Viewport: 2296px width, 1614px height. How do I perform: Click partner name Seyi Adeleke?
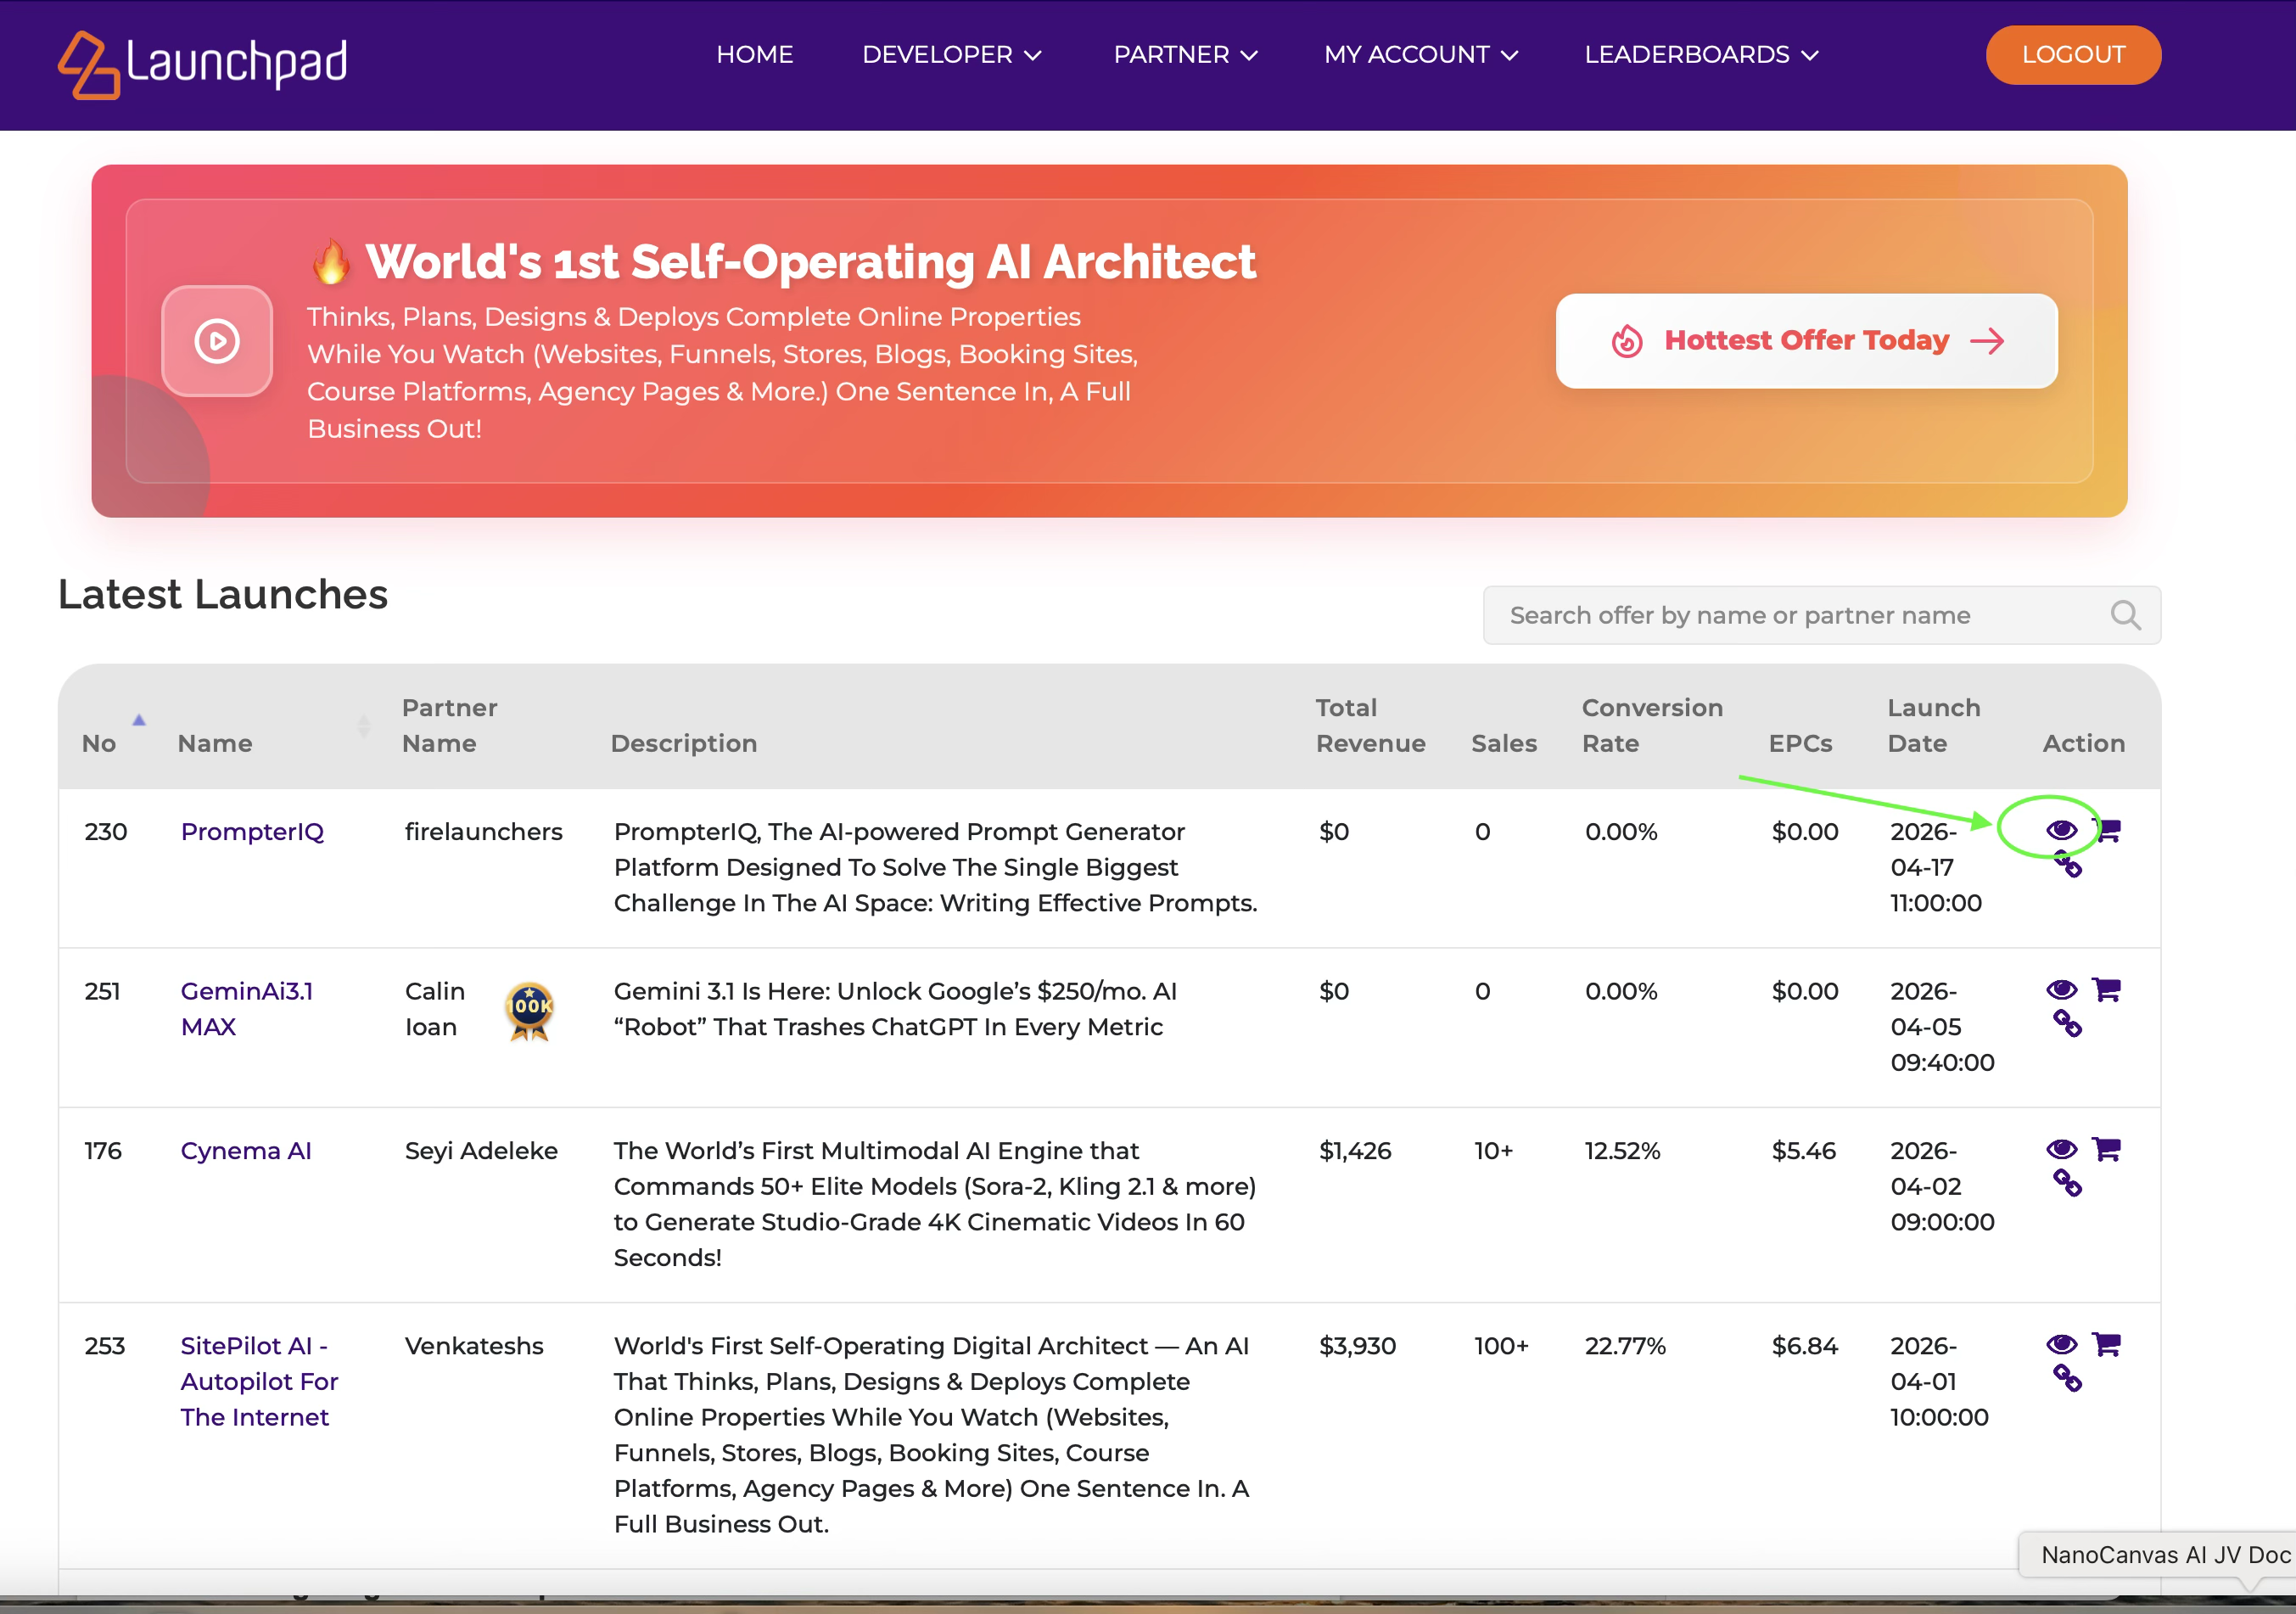pyautogui.click(x=481, y=1151)
